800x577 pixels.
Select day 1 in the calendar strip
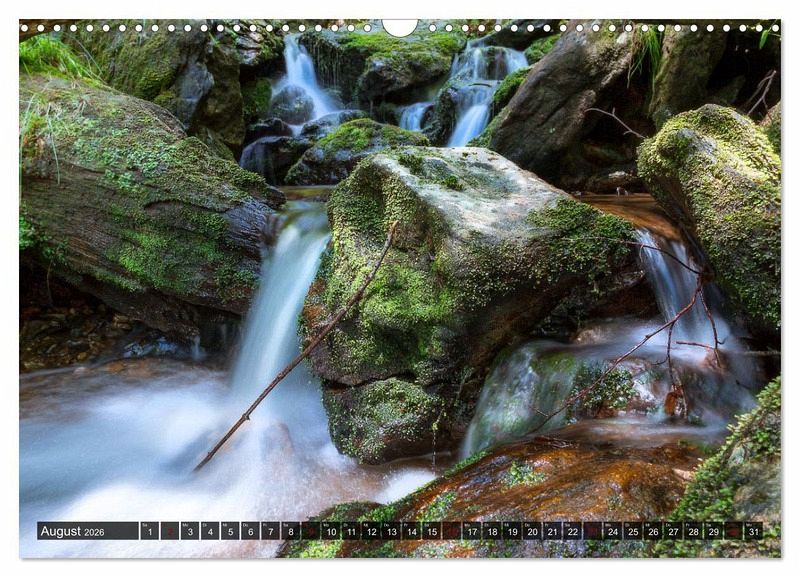[149, 531]
